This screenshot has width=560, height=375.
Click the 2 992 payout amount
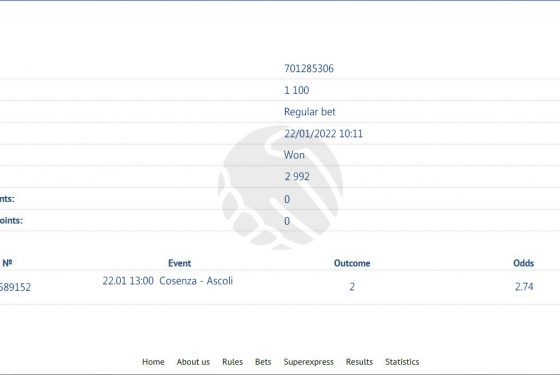[x=297, y=176]
